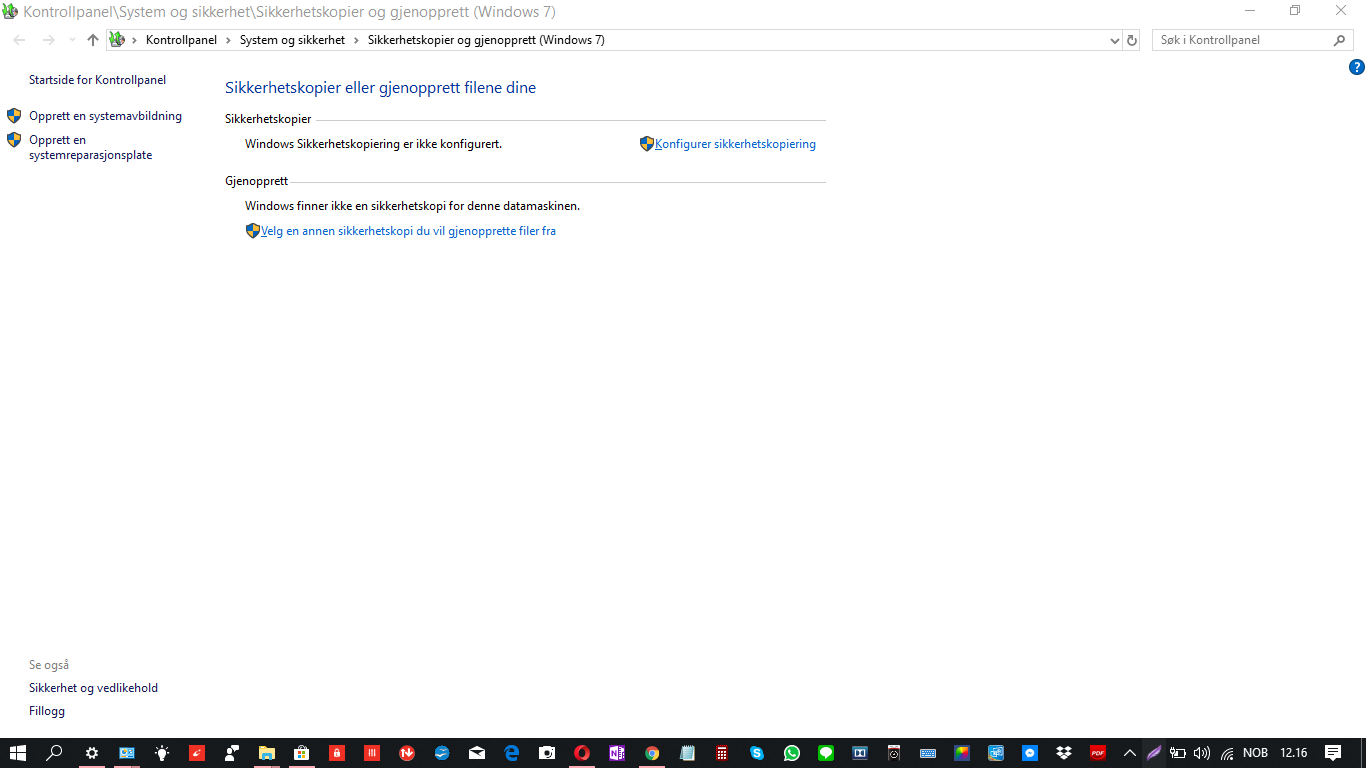The width and height of the screenshot is (1366, 768).
Task: Open Facebook Messenger on the taskbar
Action: pos(1030,753)
